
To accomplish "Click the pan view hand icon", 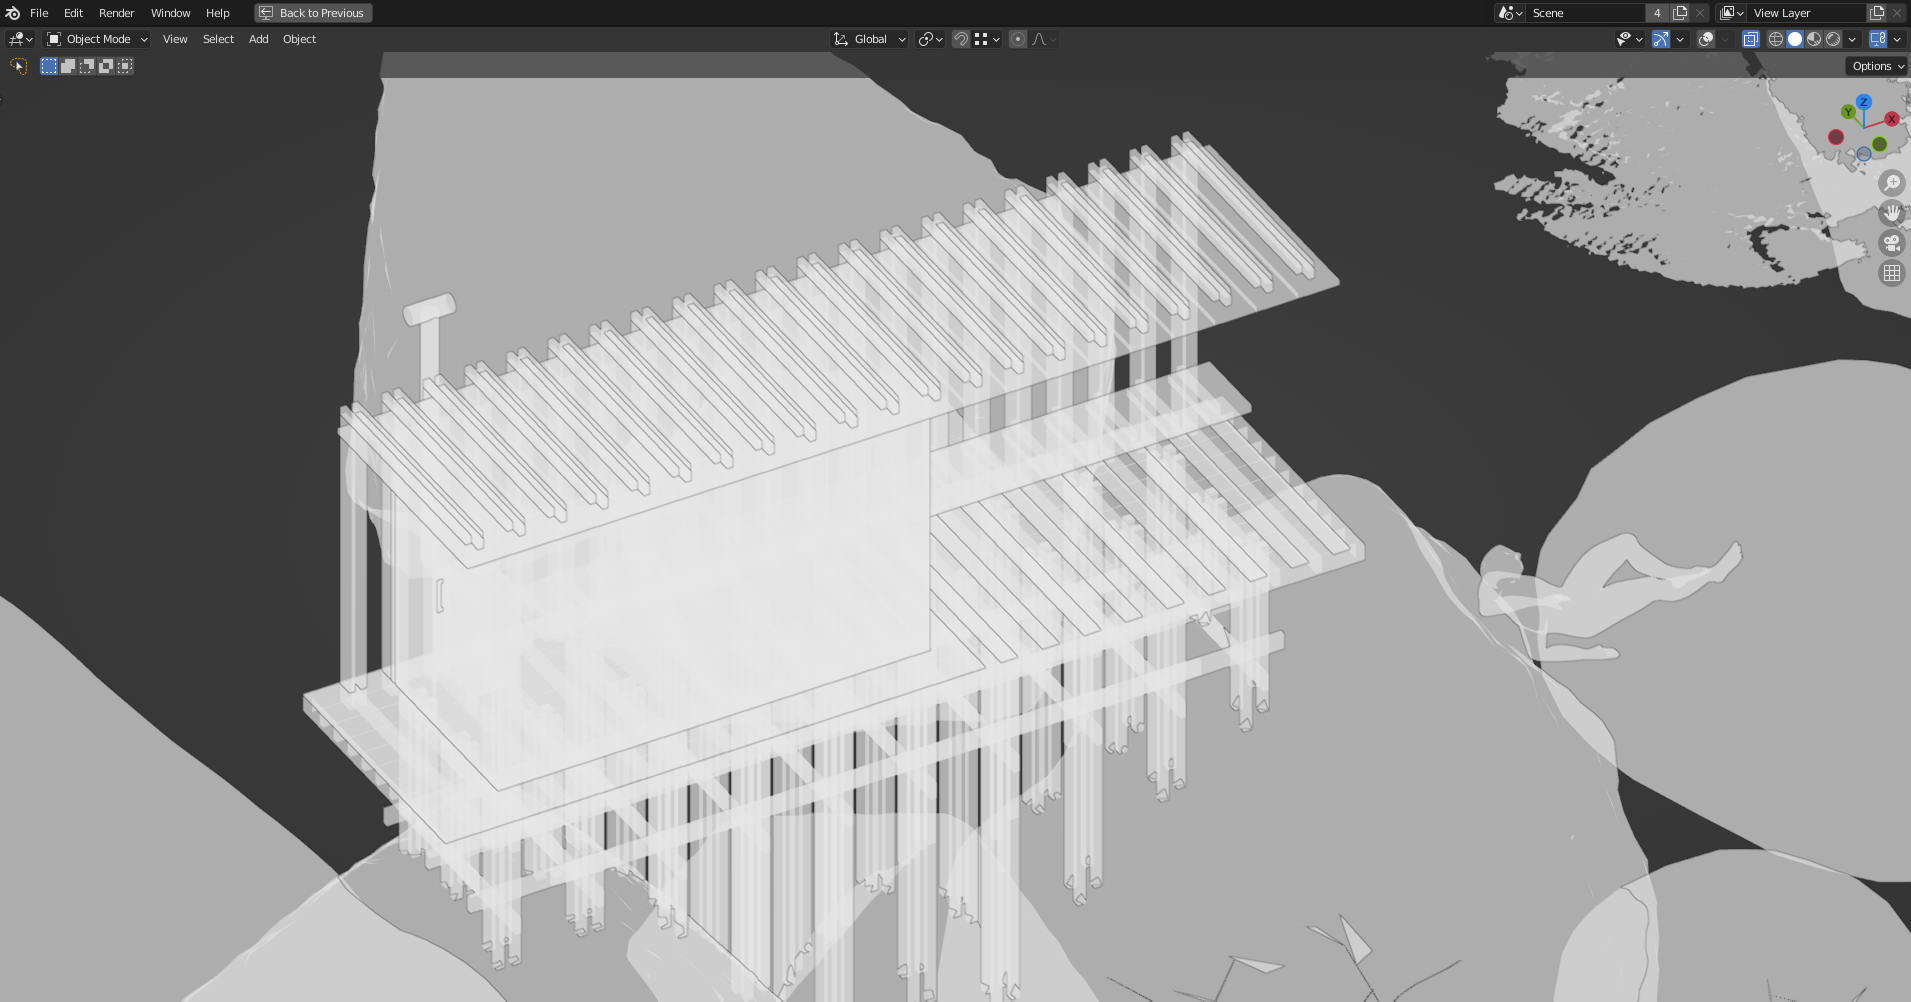I will pos(1891,213).
